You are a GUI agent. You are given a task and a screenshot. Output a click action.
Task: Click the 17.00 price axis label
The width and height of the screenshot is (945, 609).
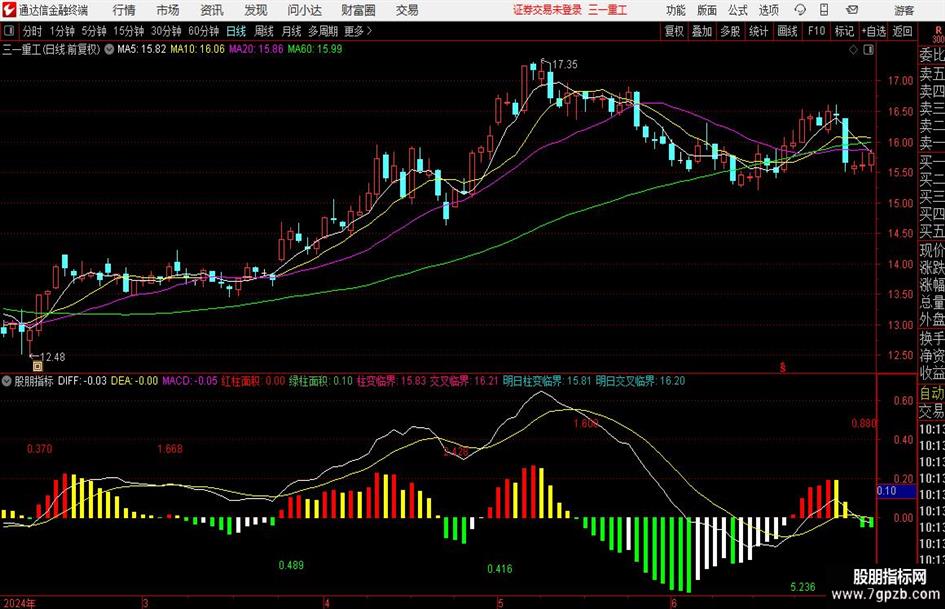(900, 80)
